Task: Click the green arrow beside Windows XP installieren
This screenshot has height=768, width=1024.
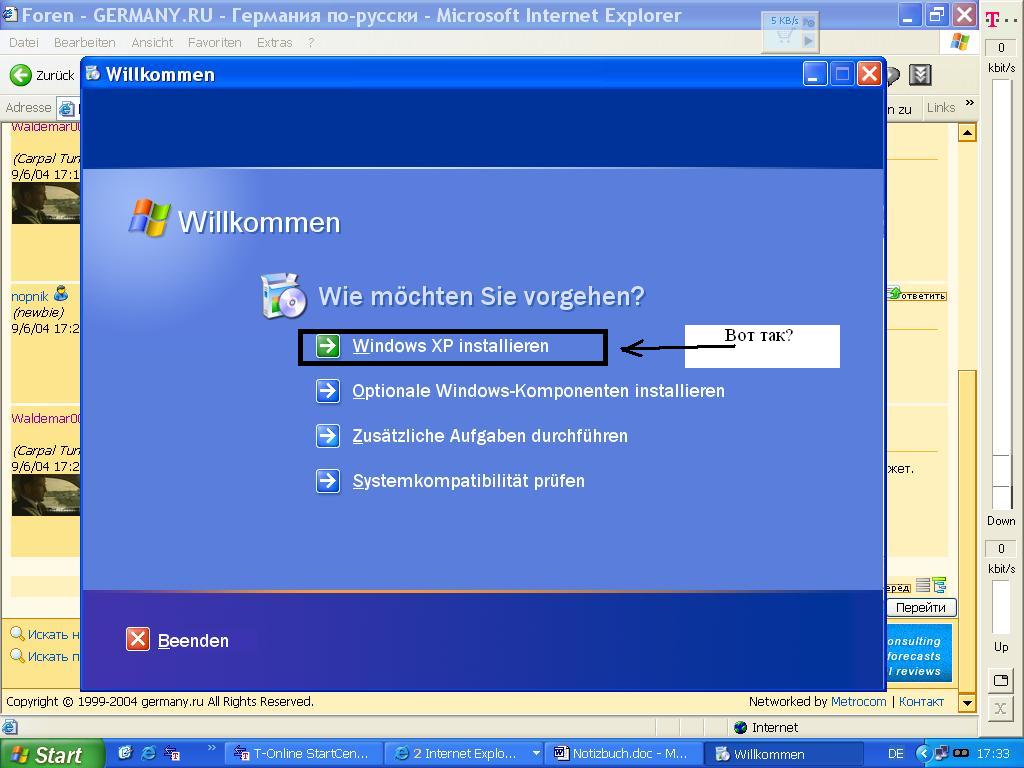Action: (328, 346)
